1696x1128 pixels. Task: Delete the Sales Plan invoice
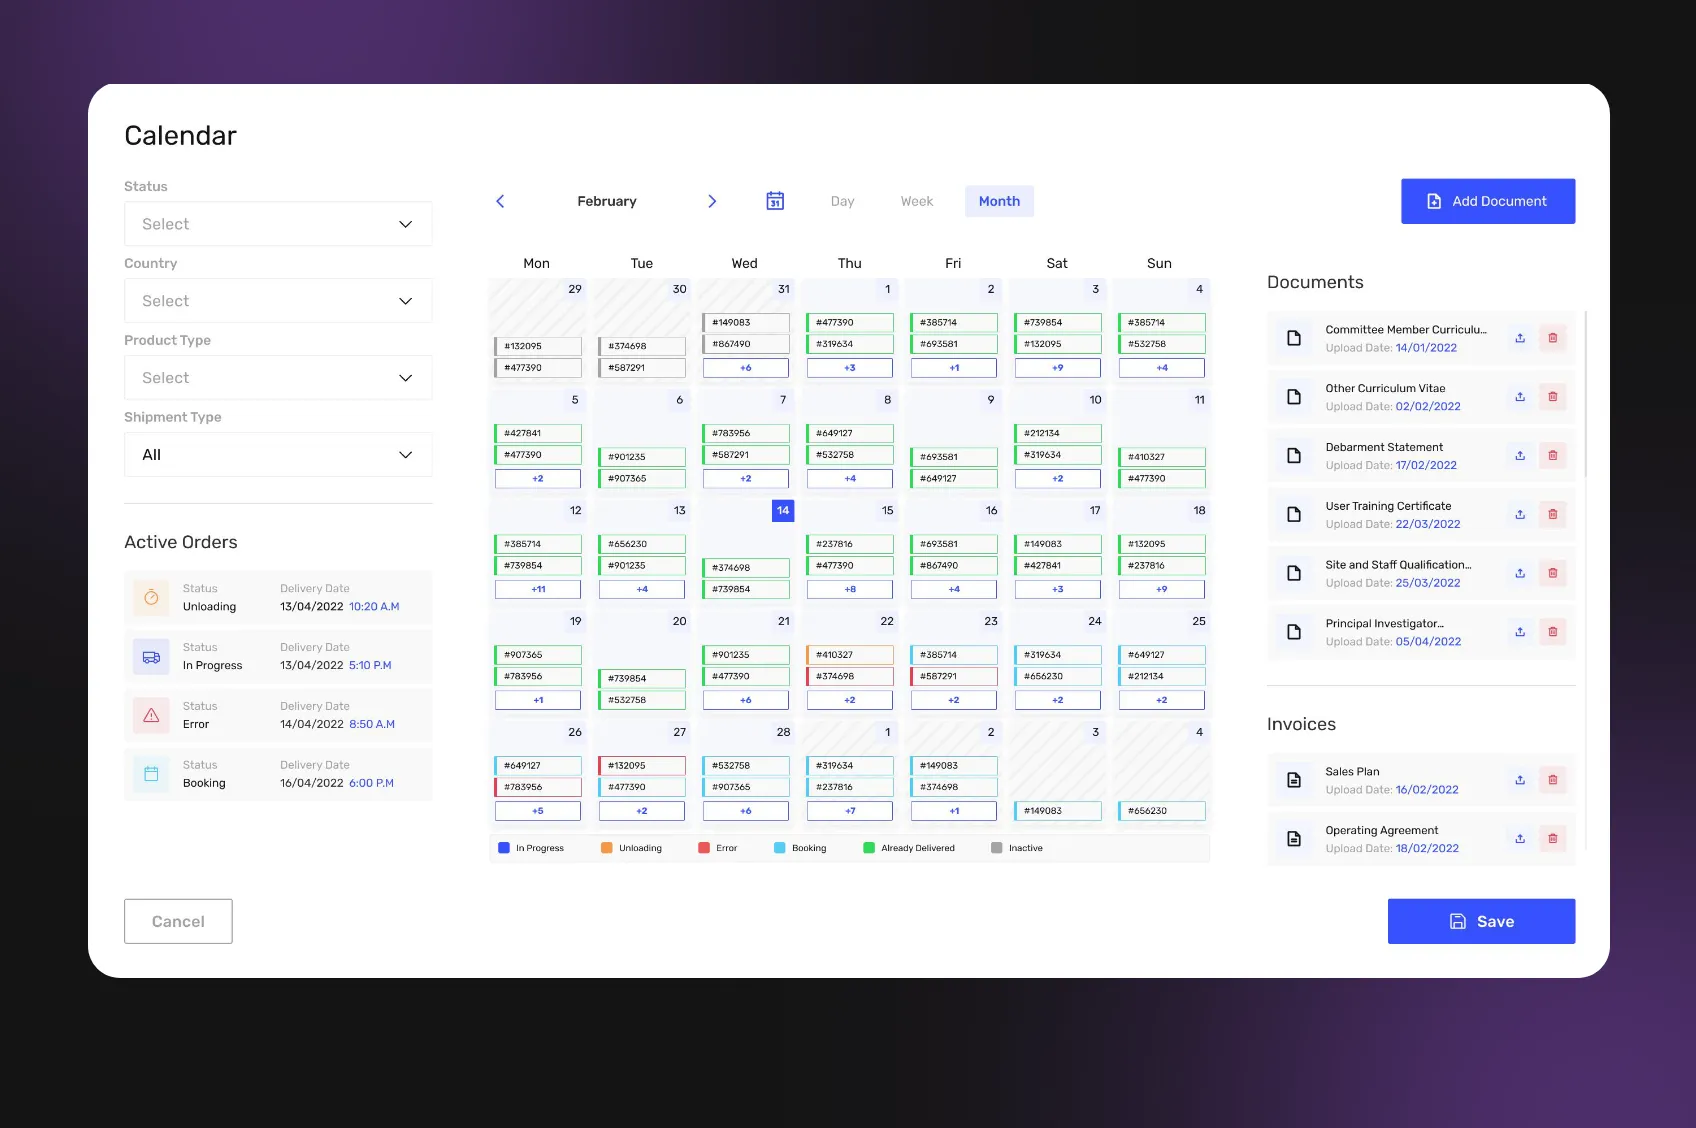[1552, 780]
